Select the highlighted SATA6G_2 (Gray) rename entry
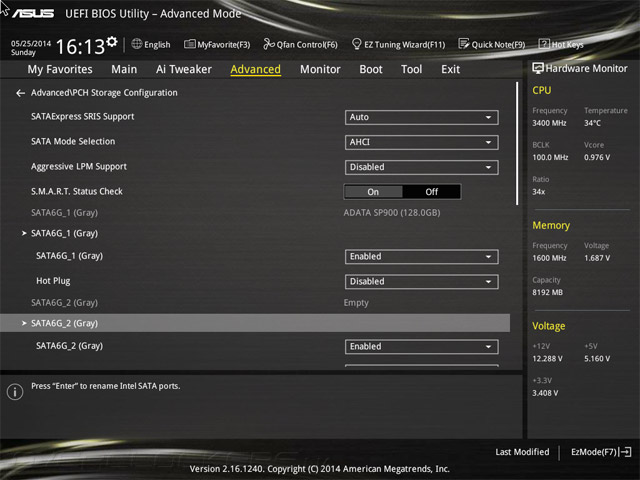Viewport: 640px width, 480px height. [x=255, y=323]
